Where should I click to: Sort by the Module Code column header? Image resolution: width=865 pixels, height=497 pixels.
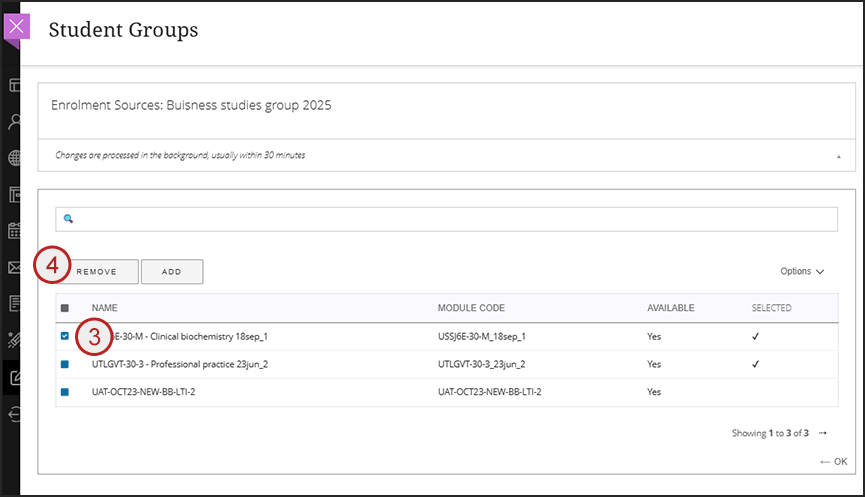click(471, 308)
